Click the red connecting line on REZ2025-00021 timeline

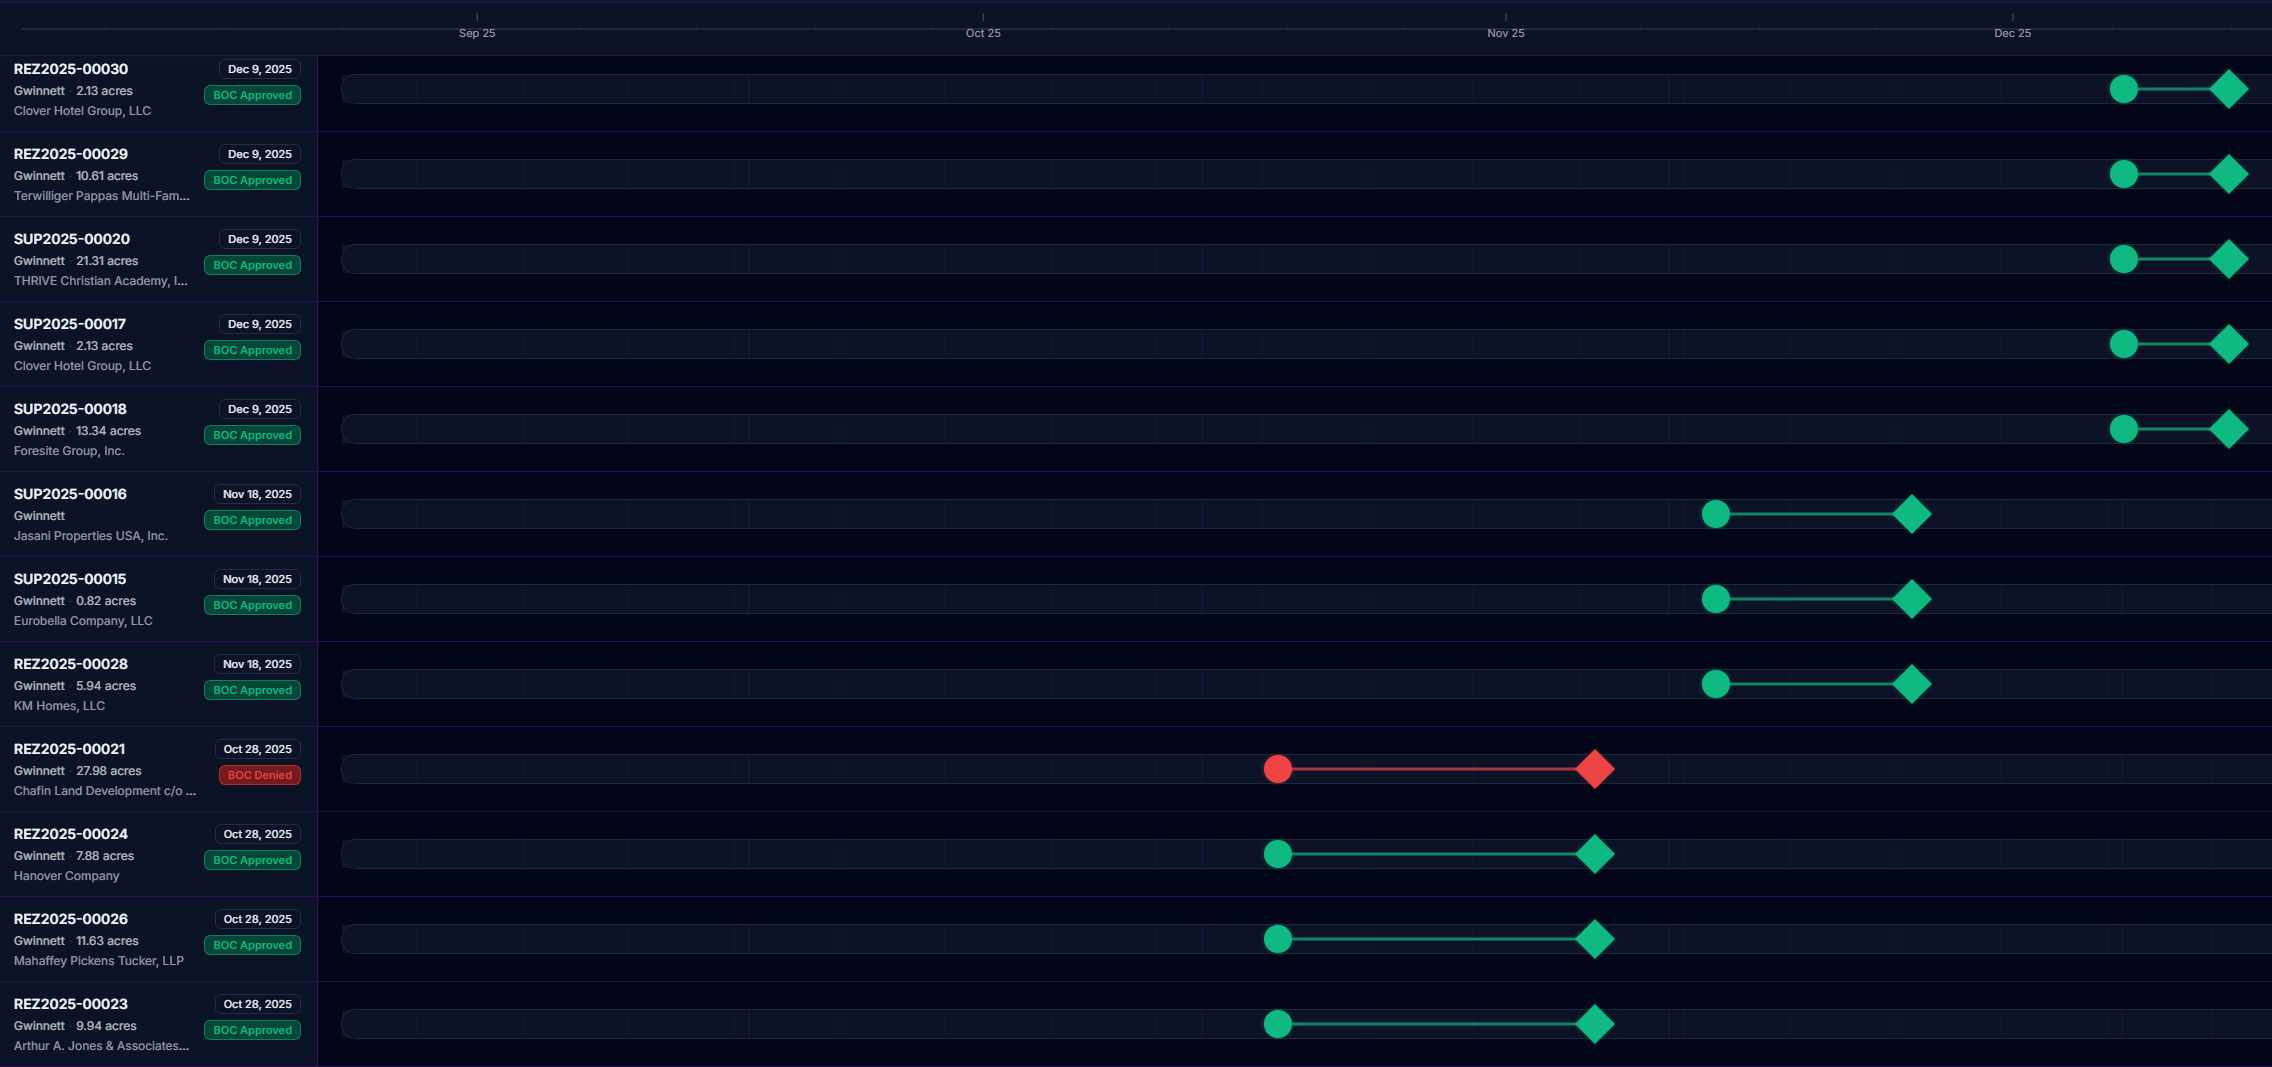point(1435,769)
